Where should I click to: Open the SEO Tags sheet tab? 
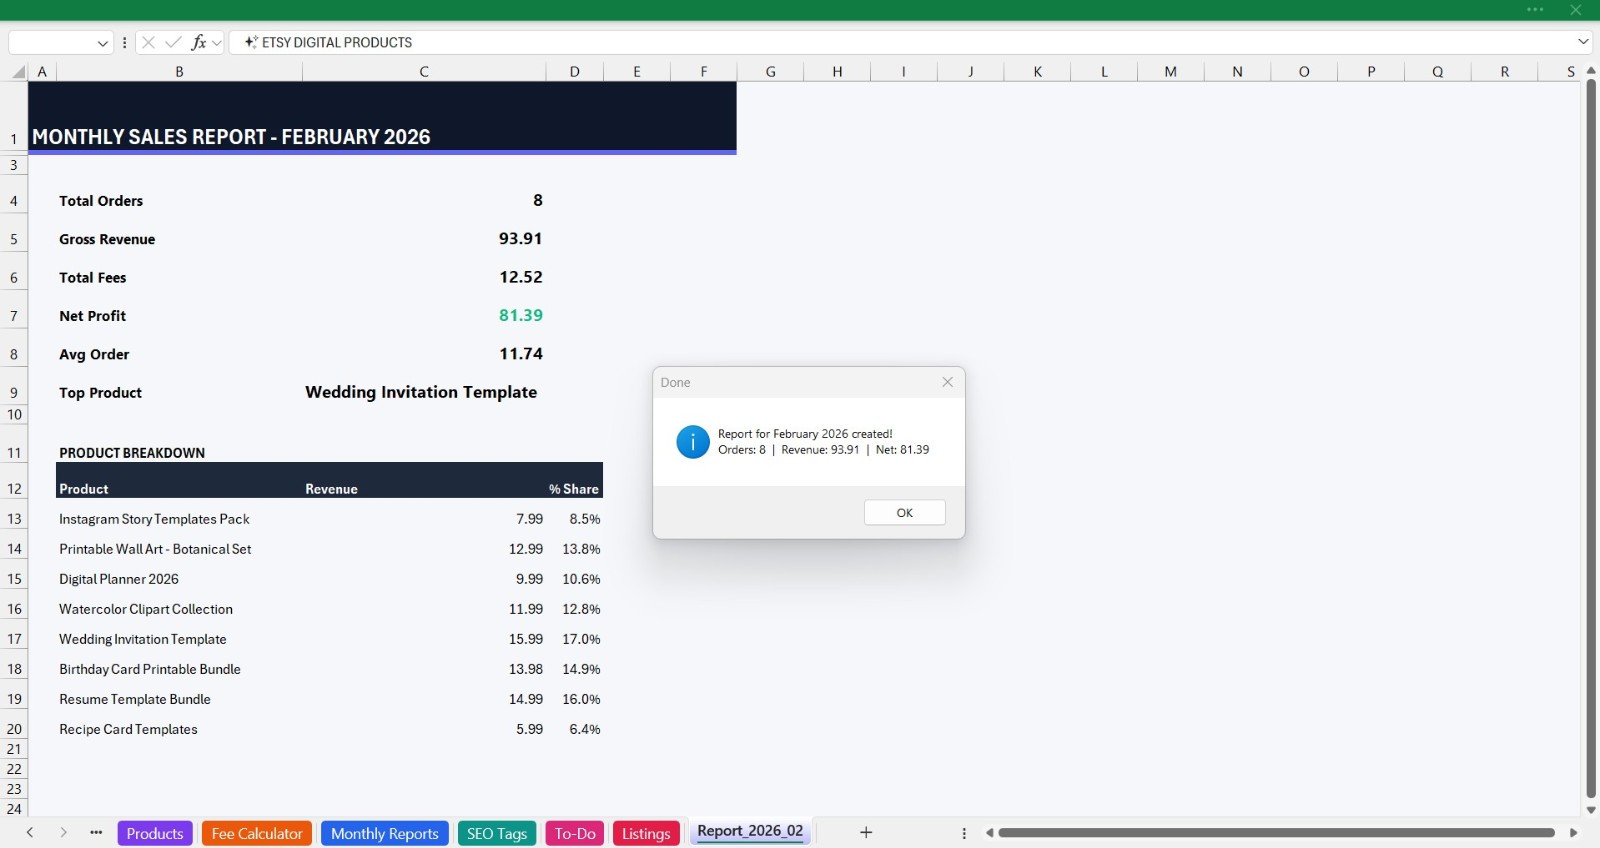[497, 833]
